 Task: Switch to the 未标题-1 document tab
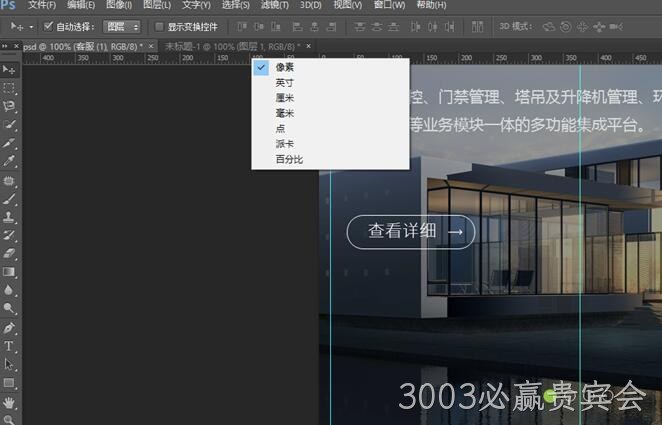point(232,46)
